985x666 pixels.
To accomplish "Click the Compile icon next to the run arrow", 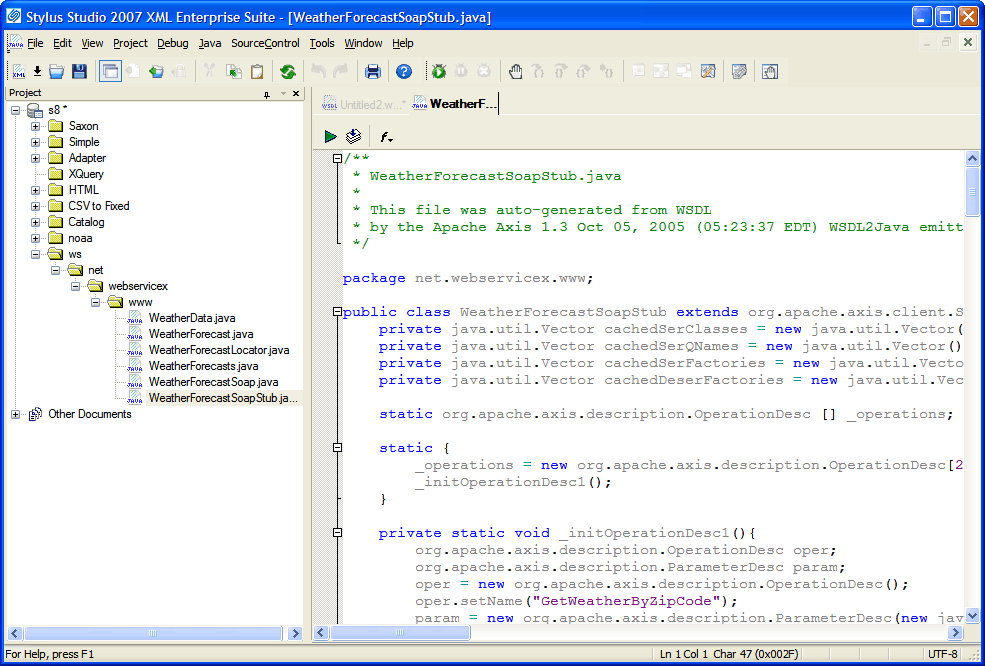I will click(354, 136).
